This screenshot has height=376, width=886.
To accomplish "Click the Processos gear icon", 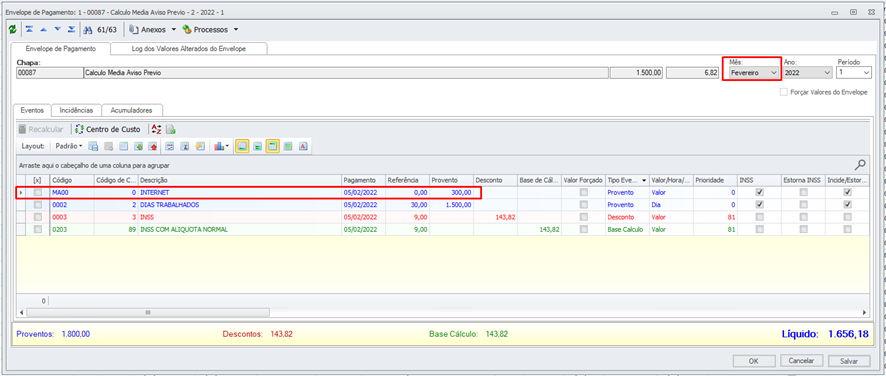I will pyautogui.click(x=186, y=29).
